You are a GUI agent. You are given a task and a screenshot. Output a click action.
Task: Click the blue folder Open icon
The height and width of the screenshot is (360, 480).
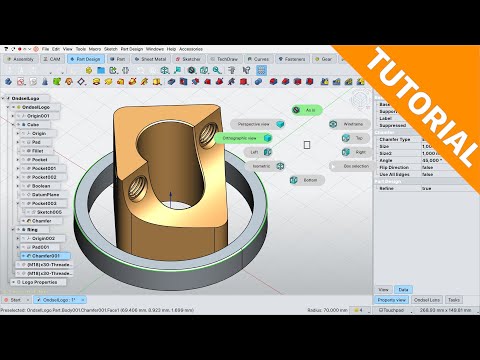(x=101, y=70)
